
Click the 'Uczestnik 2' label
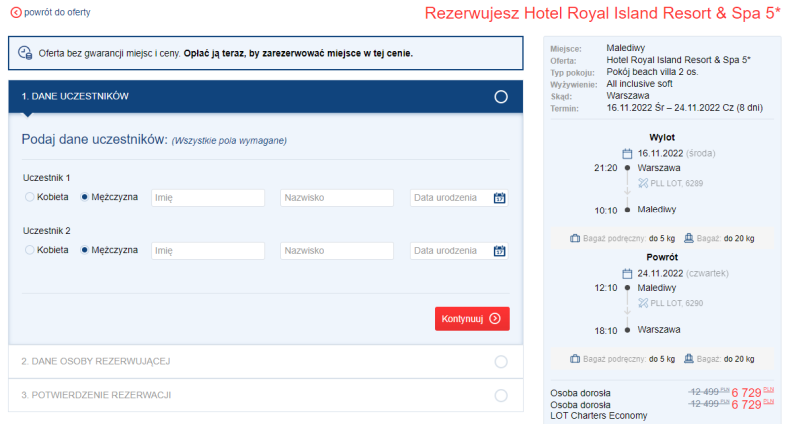46,231
